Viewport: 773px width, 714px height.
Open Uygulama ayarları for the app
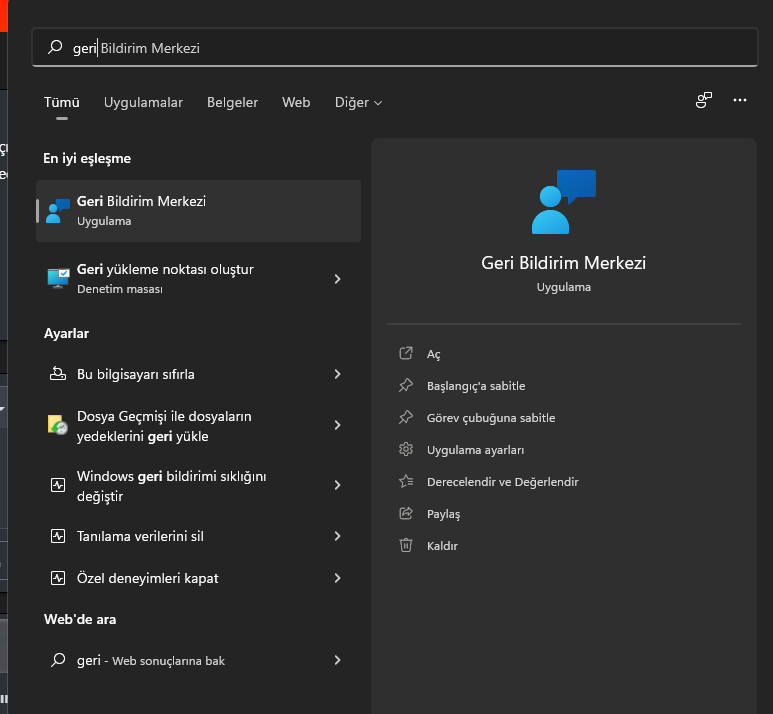coord(475,450)
